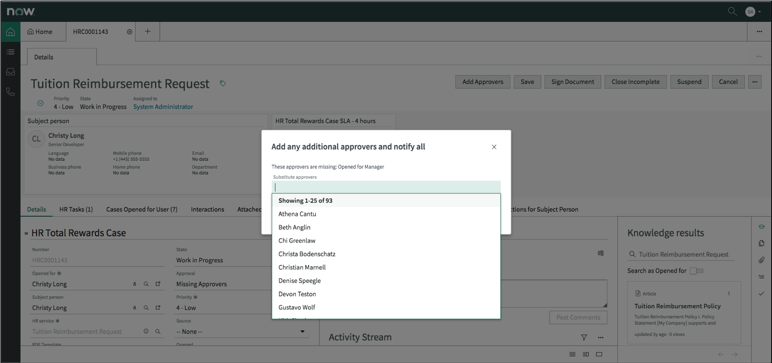Collapse the HR Total Rewards Case section
The height and width of the screenshot is (363, 772).
coord(26,233)
